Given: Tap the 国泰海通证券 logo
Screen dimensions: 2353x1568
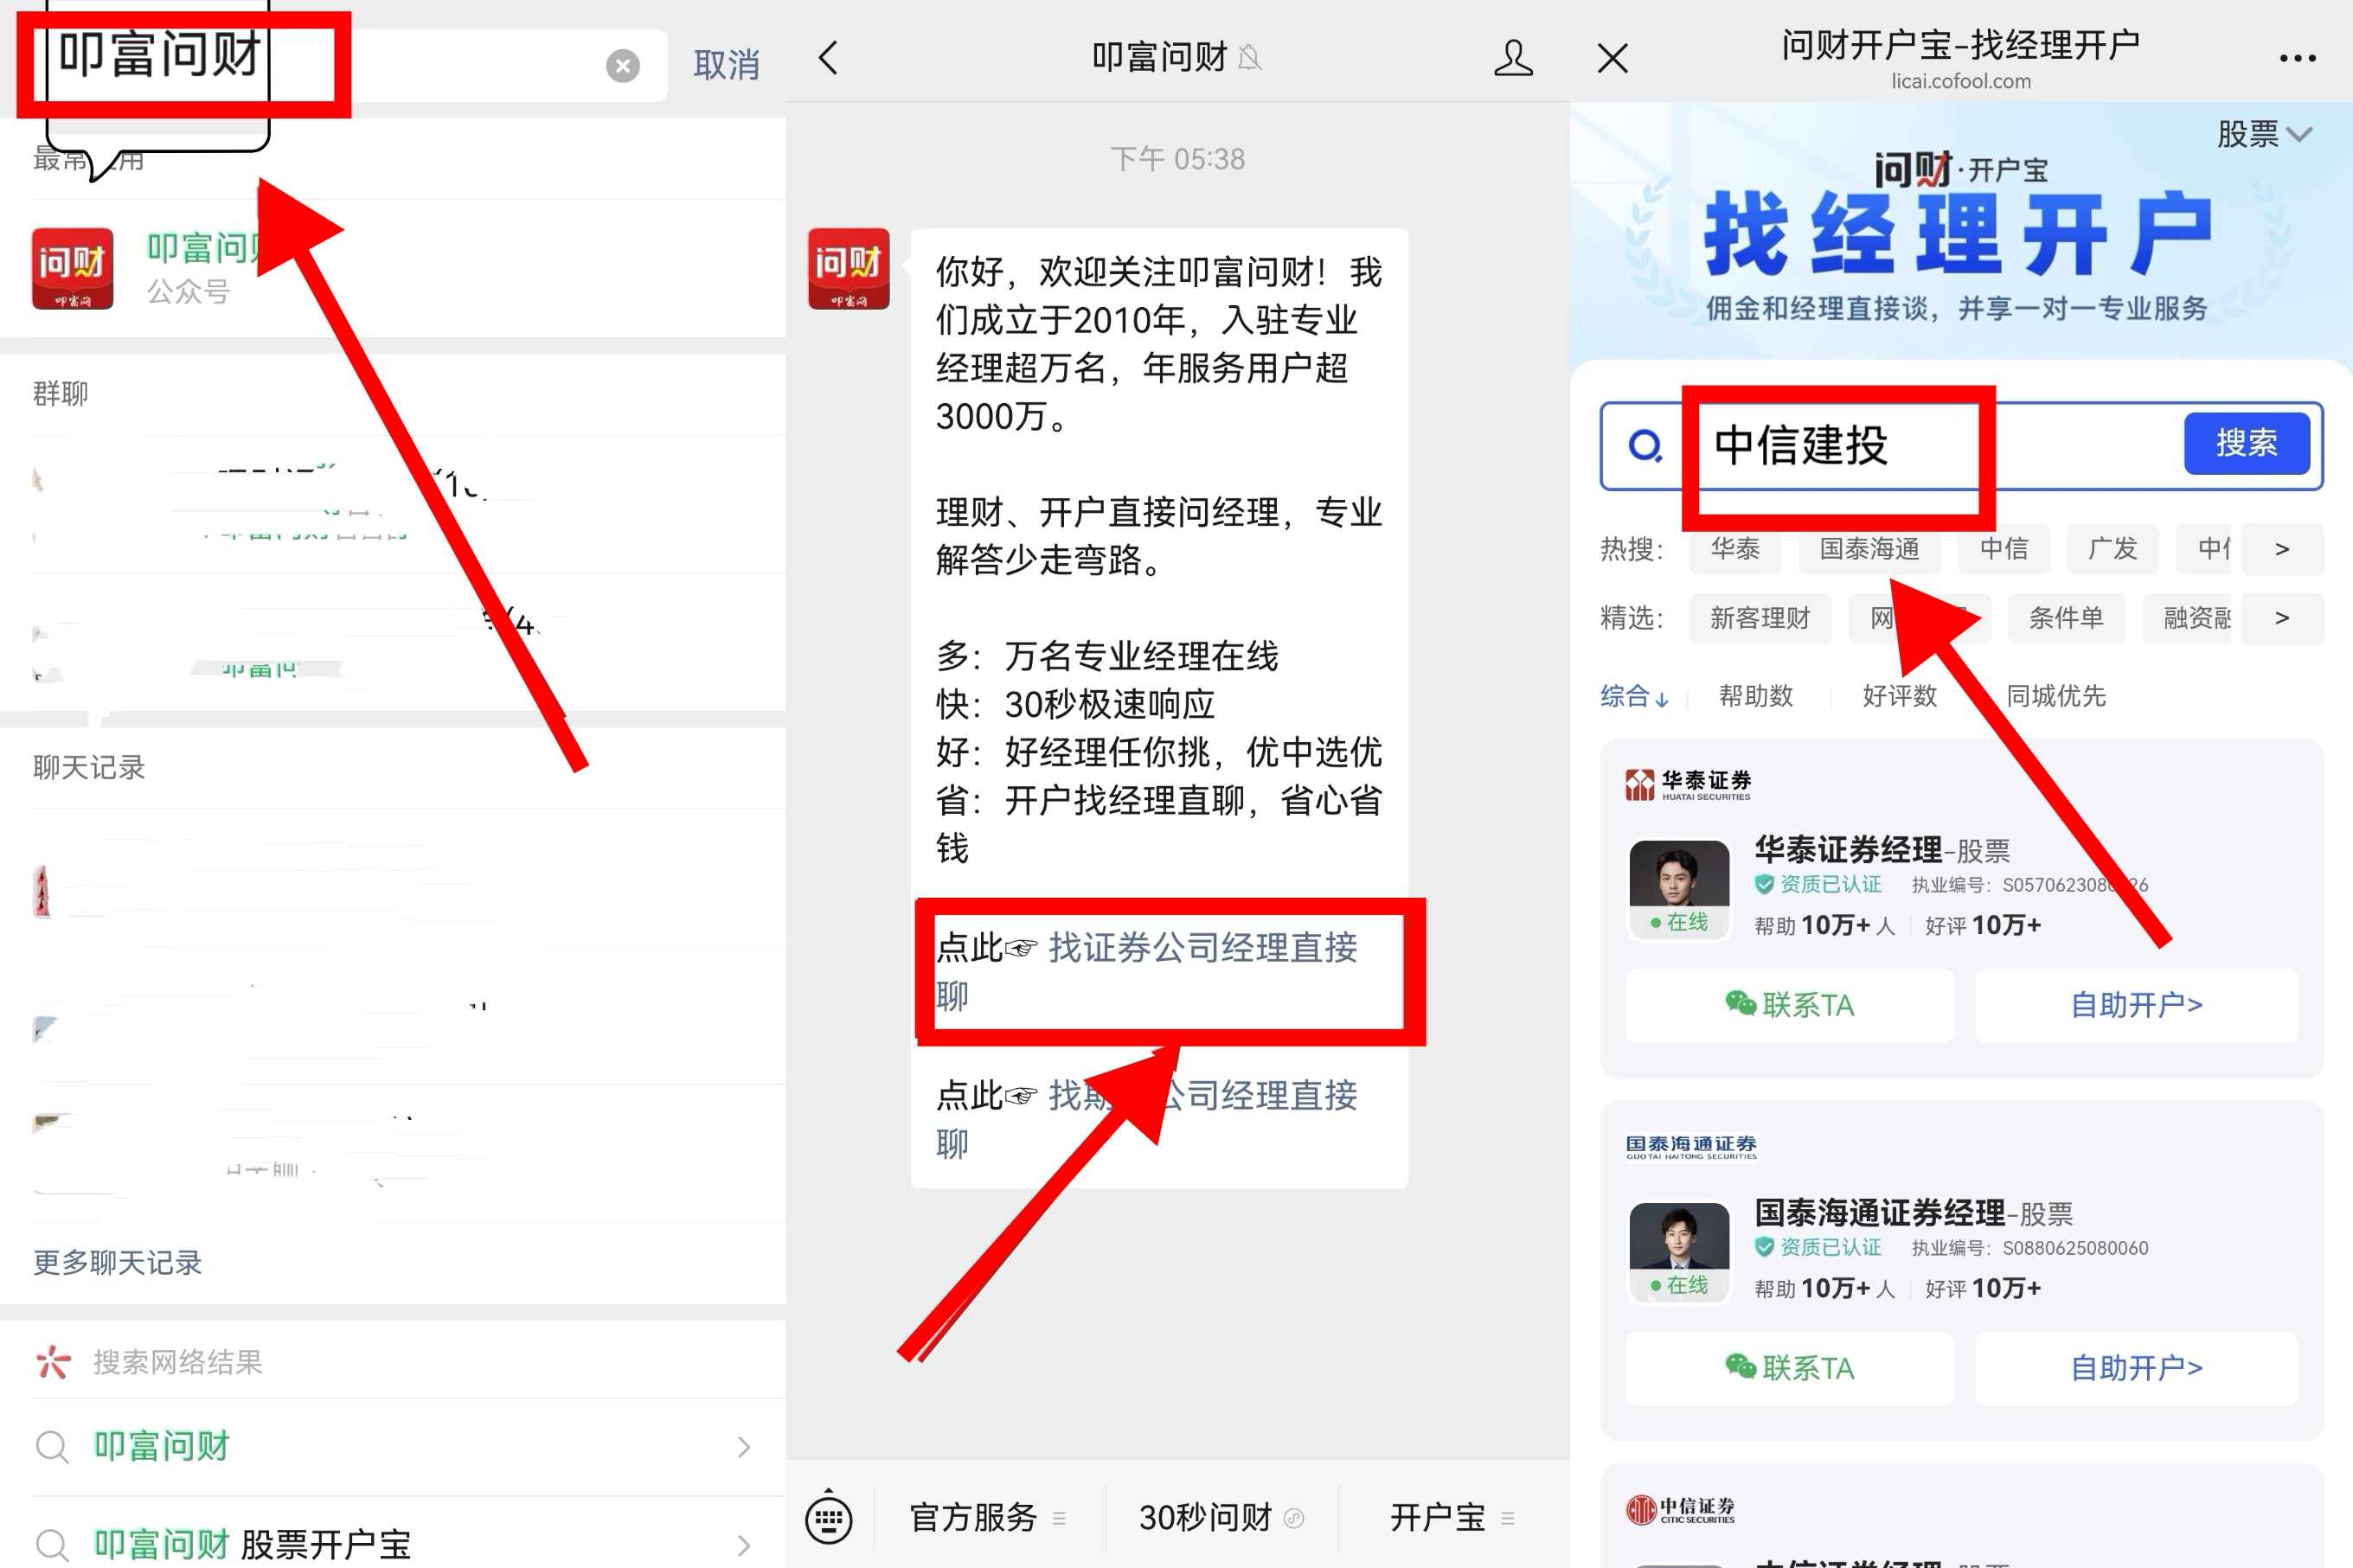Looking at the screenshot, I should (x=1691, y=1146).
